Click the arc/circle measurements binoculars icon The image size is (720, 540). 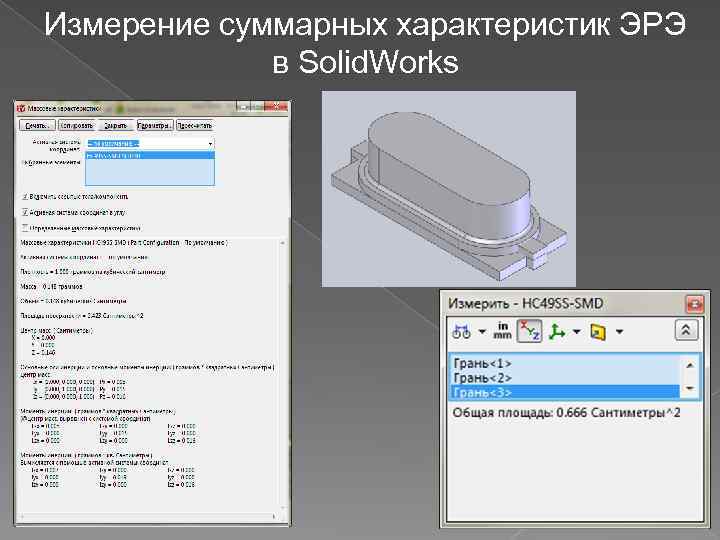click(461, 332)
